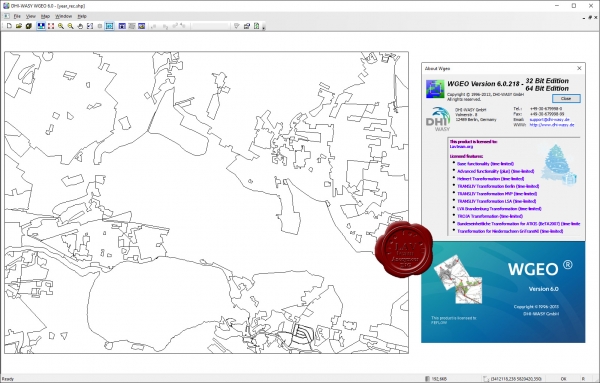Click the document icon left of File menu
Screen dimensions: 600x383
coord(6,16)
